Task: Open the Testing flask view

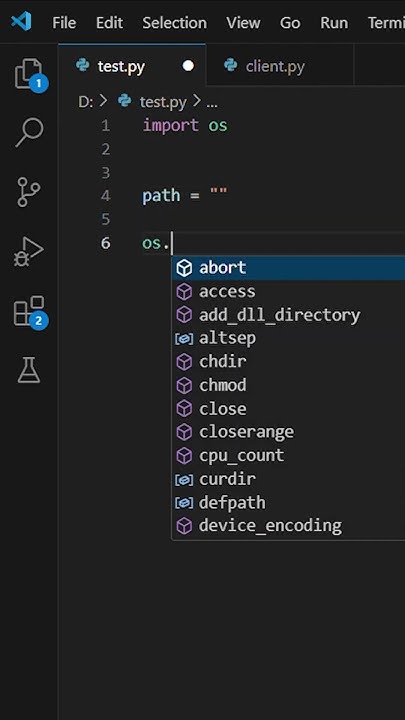Action: (x=29, y=370)
